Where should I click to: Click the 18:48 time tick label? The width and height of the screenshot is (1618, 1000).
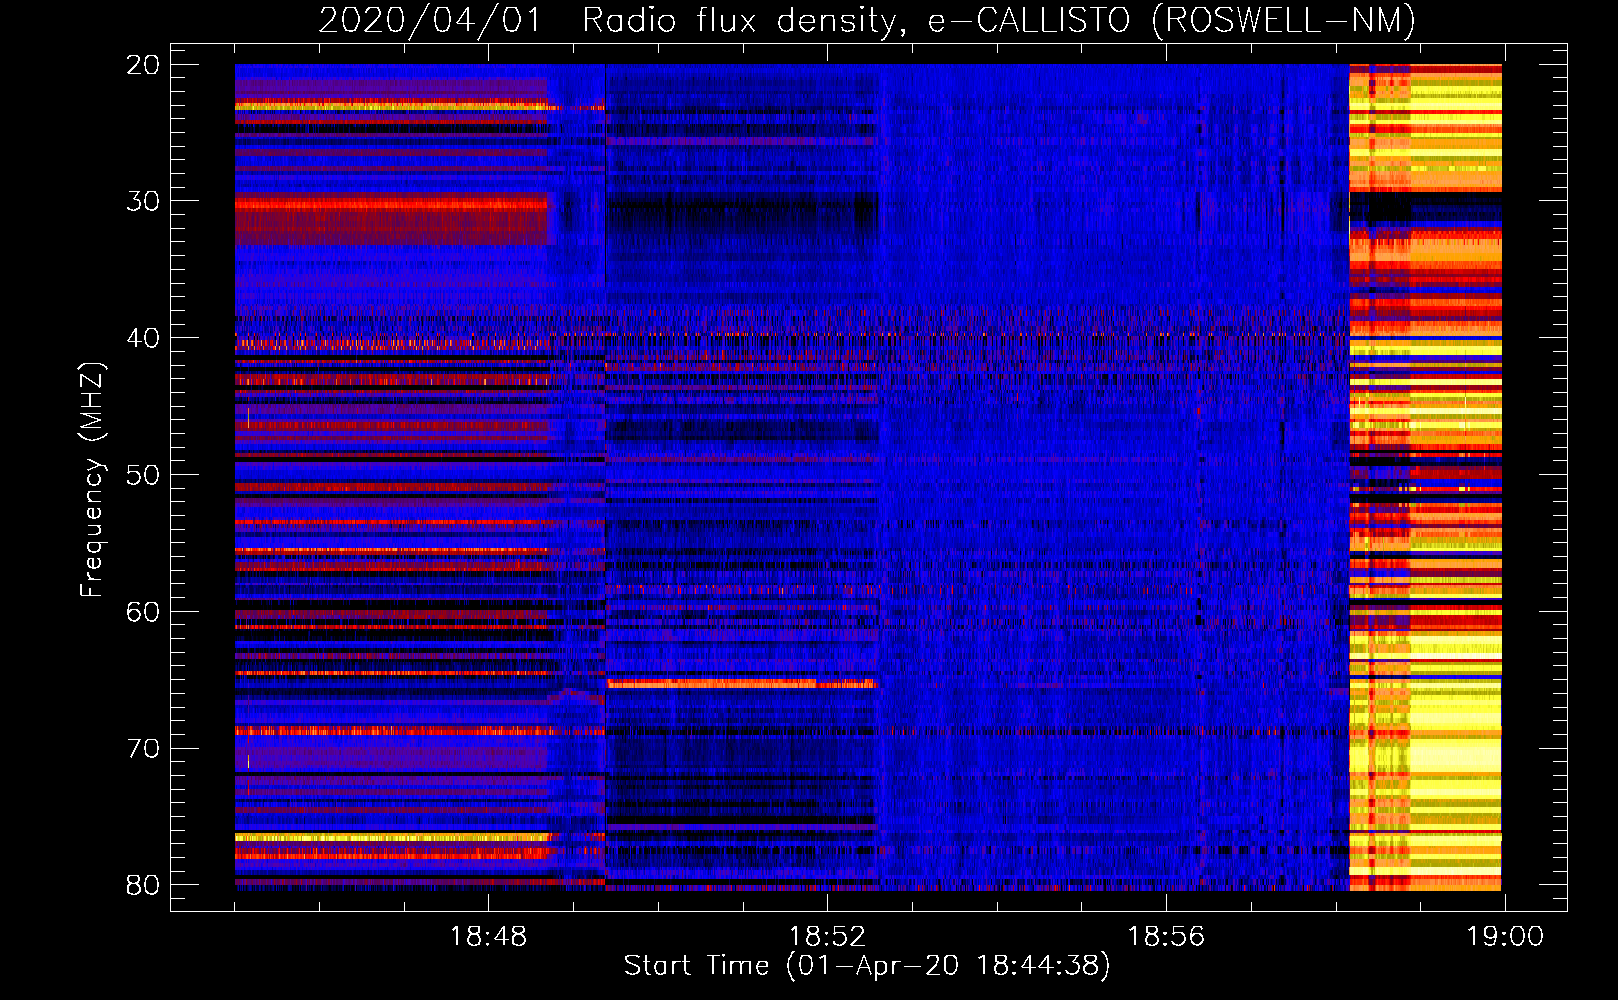tap(488, 937)
